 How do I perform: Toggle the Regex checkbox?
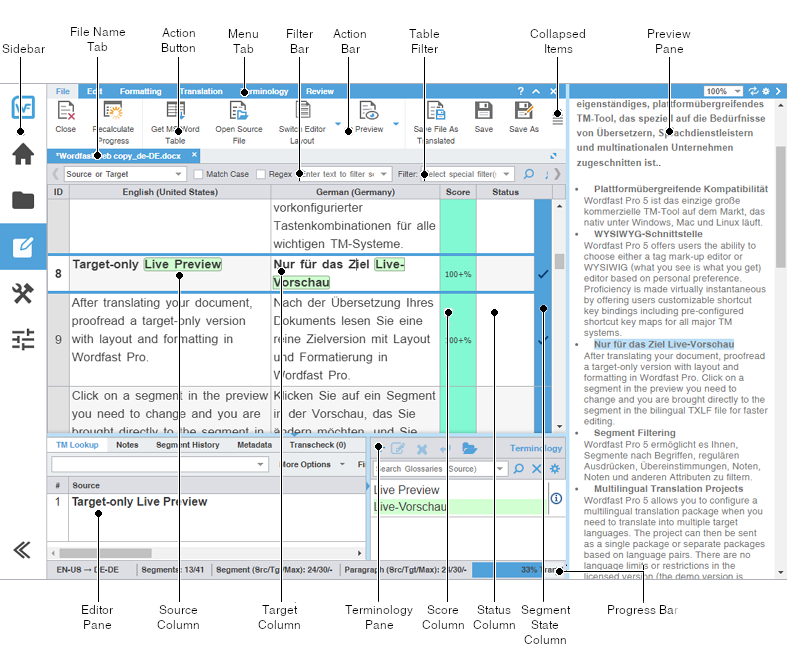[261, 174]
